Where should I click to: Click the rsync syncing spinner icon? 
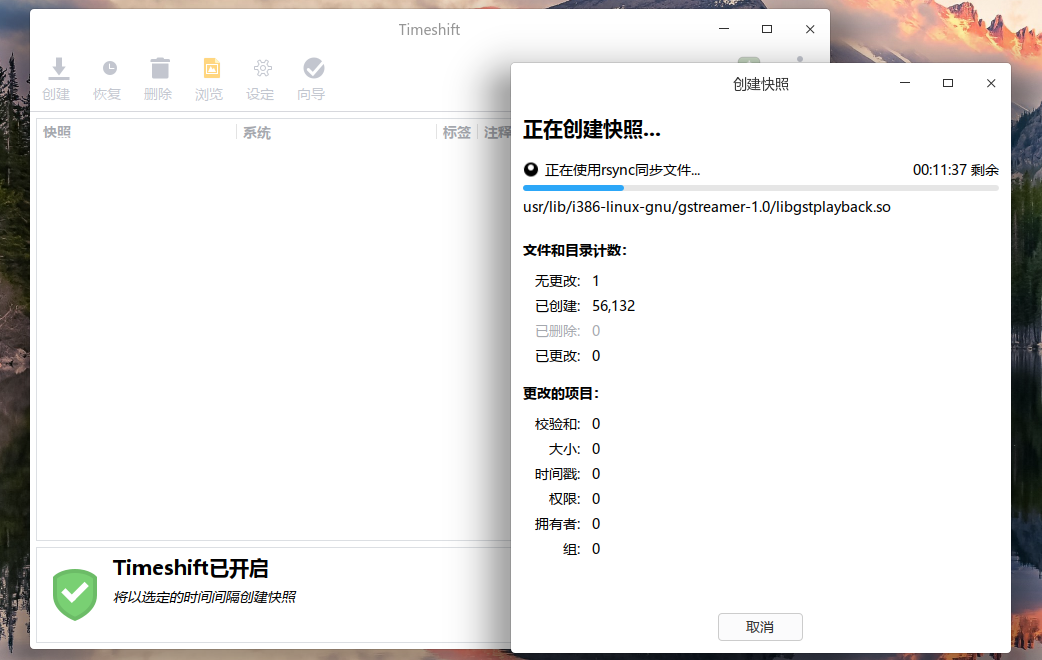point(530,169)
